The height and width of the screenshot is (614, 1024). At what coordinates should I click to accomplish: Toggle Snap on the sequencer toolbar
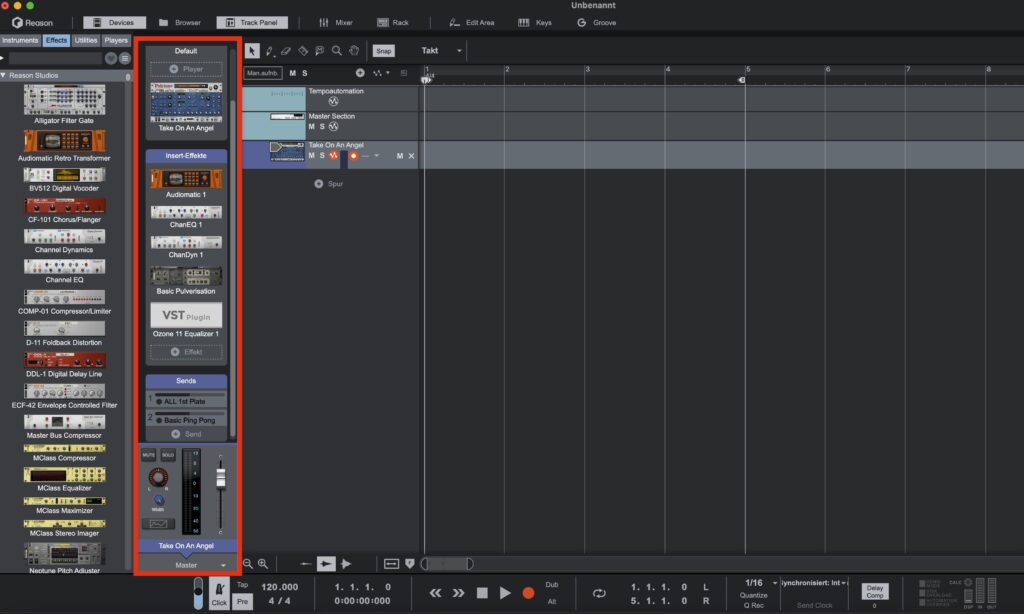tap(383, 50)
